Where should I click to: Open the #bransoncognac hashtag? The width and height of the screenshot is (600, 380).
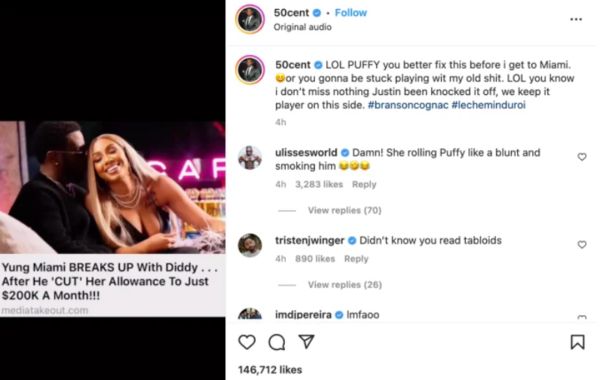408,105
